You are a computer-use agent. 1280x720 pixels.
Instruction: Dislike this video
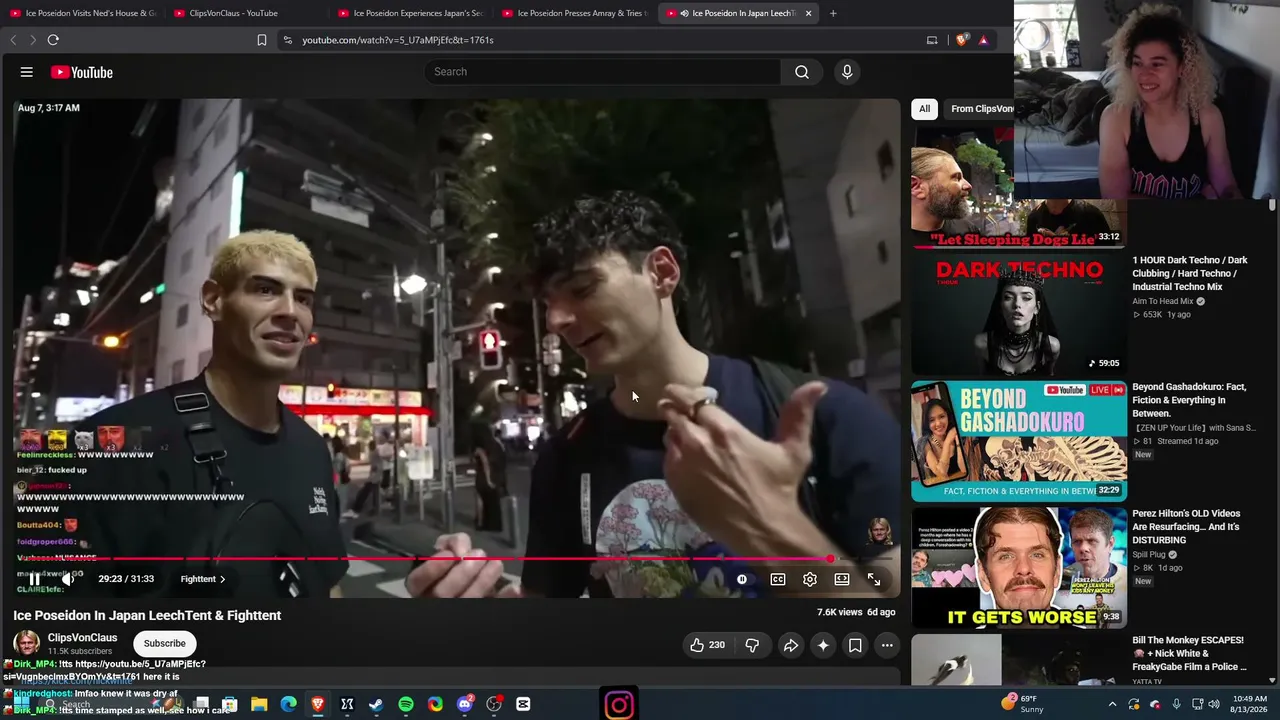(752, 645)
